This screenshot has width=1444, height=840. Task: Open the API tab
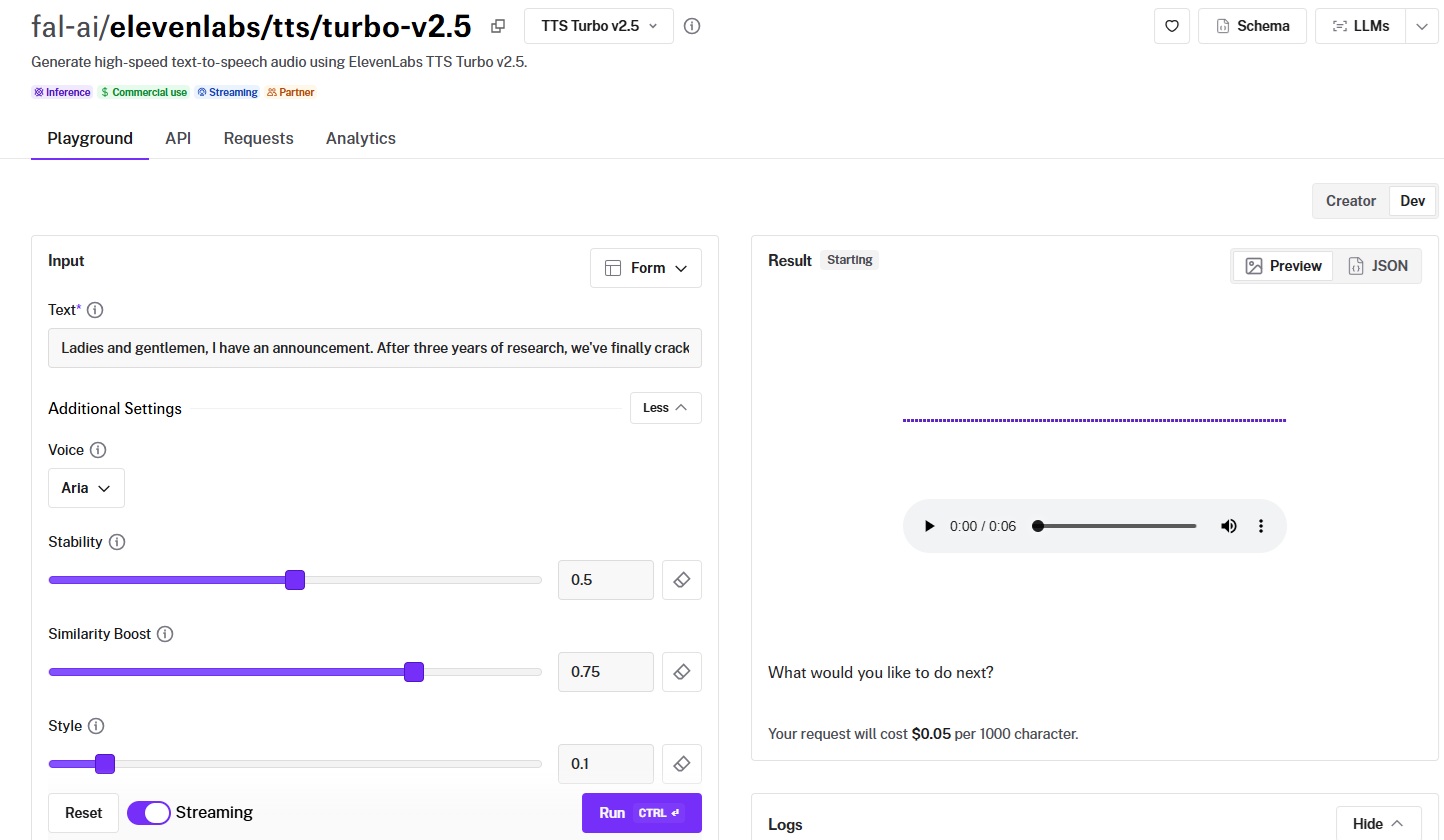pos(178,139)
